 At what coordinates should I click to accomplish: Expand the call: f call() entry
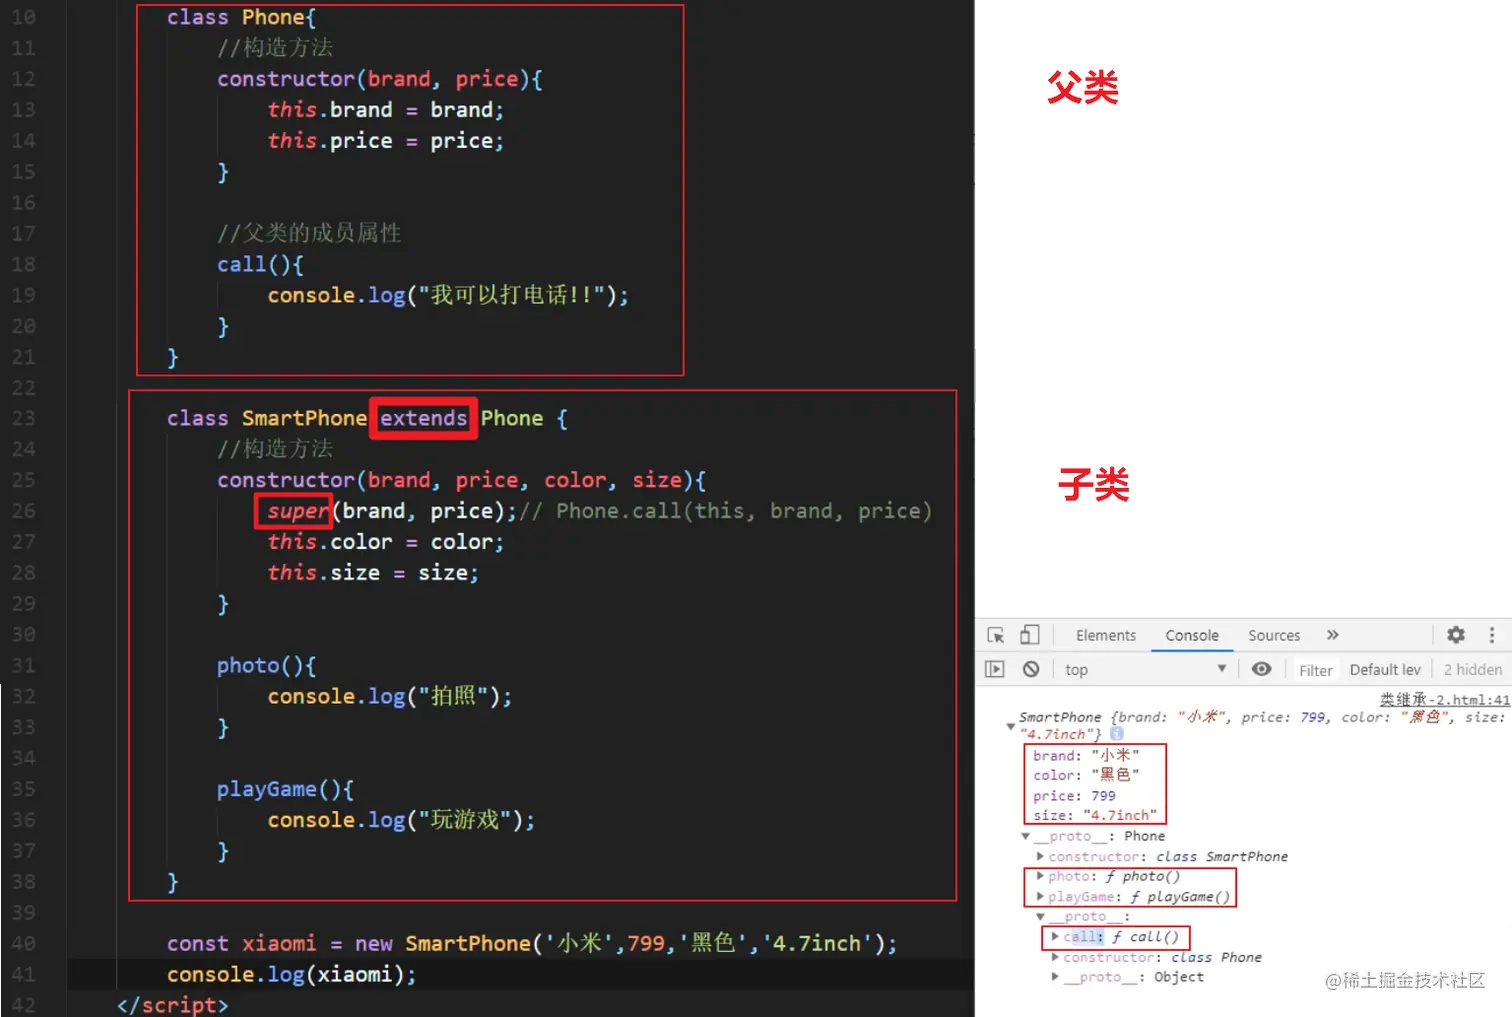tap(1055, 937)
